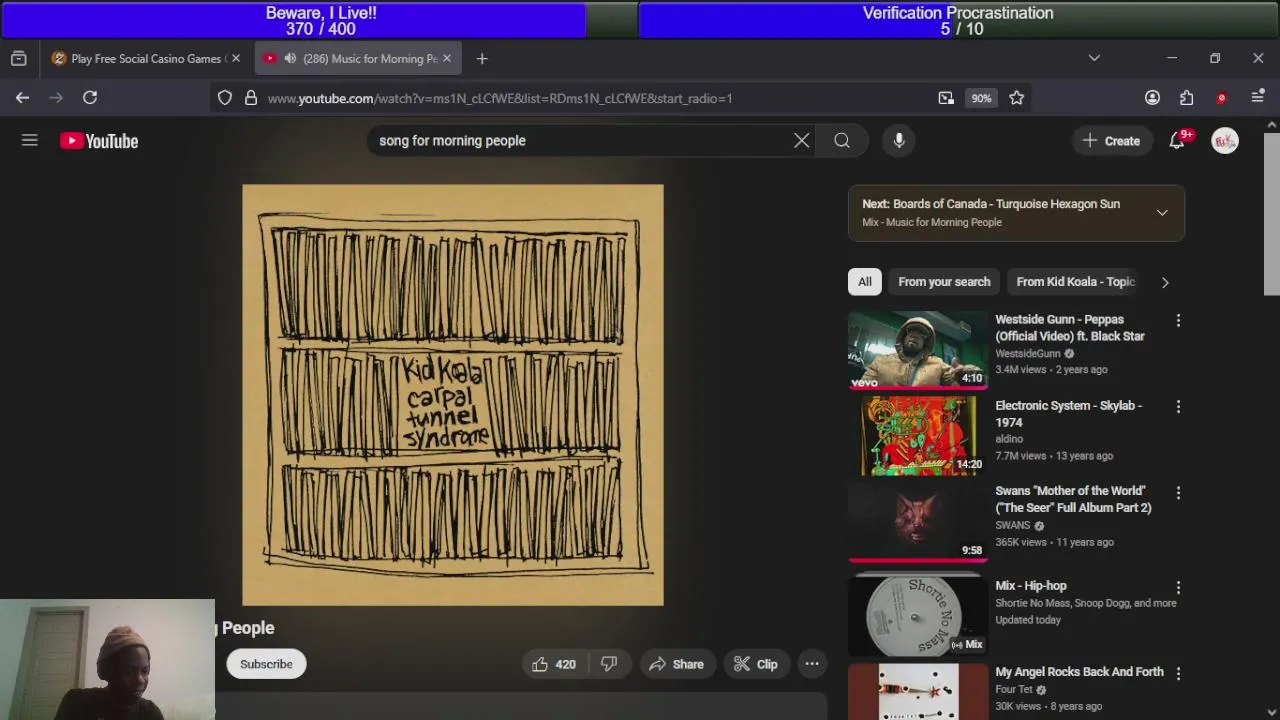Start voice search with microphone

[899, 141]
